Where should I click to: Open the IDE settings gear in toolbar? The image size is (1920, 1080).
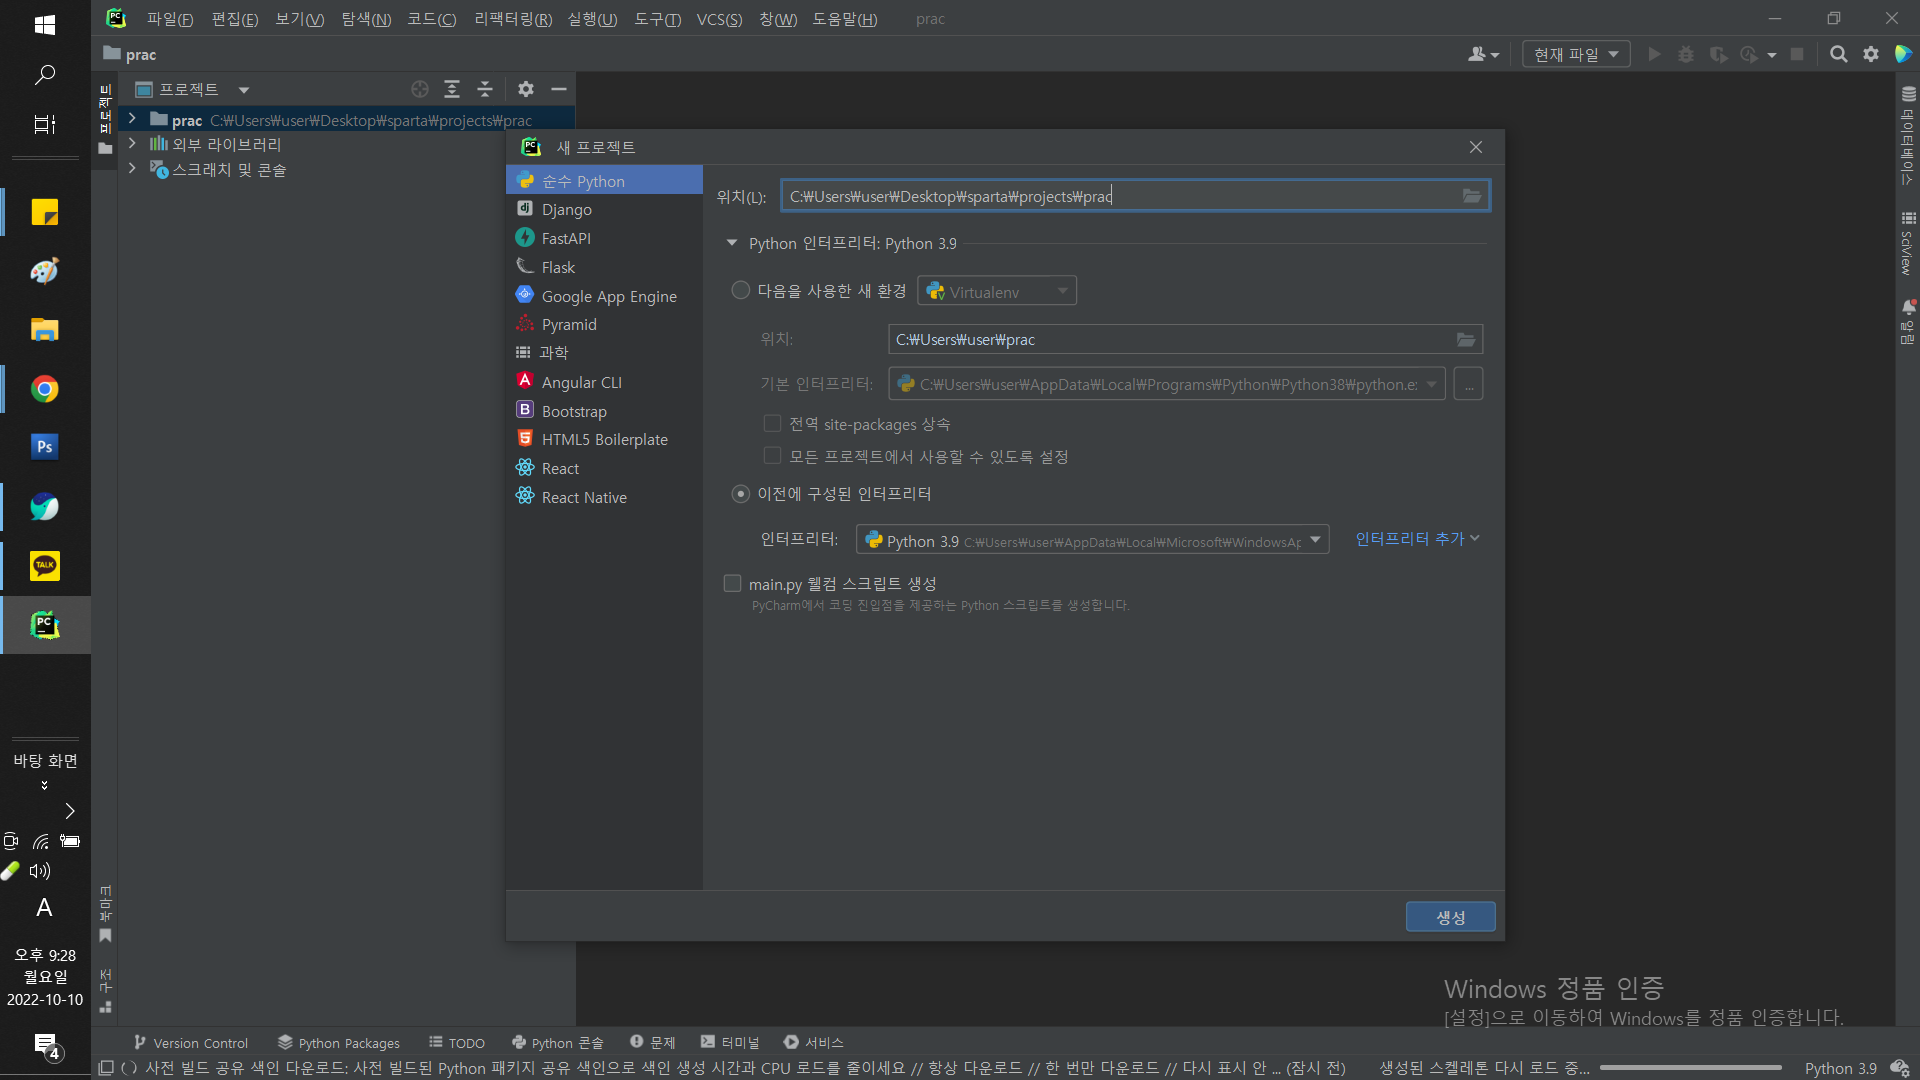[1871, 54]
